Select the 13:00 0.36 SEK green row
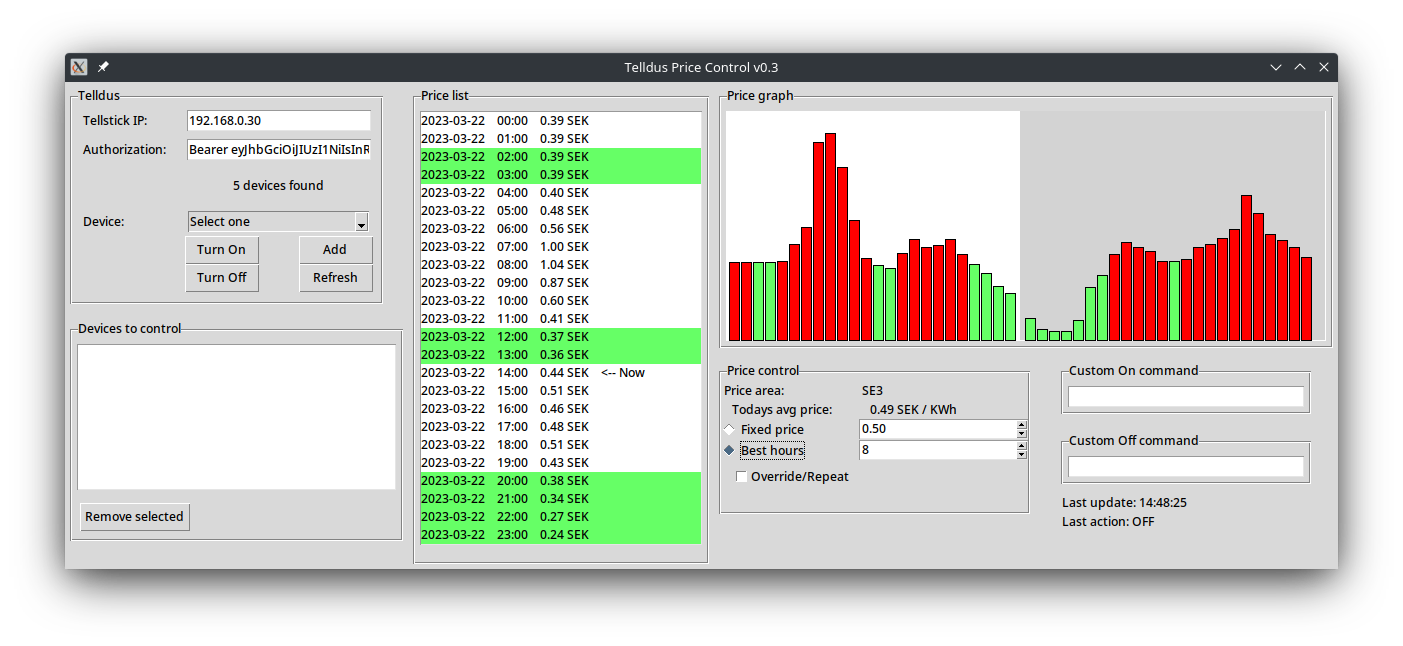Image resolution: width=1403 pixels, height=646 pixels. 561,354
